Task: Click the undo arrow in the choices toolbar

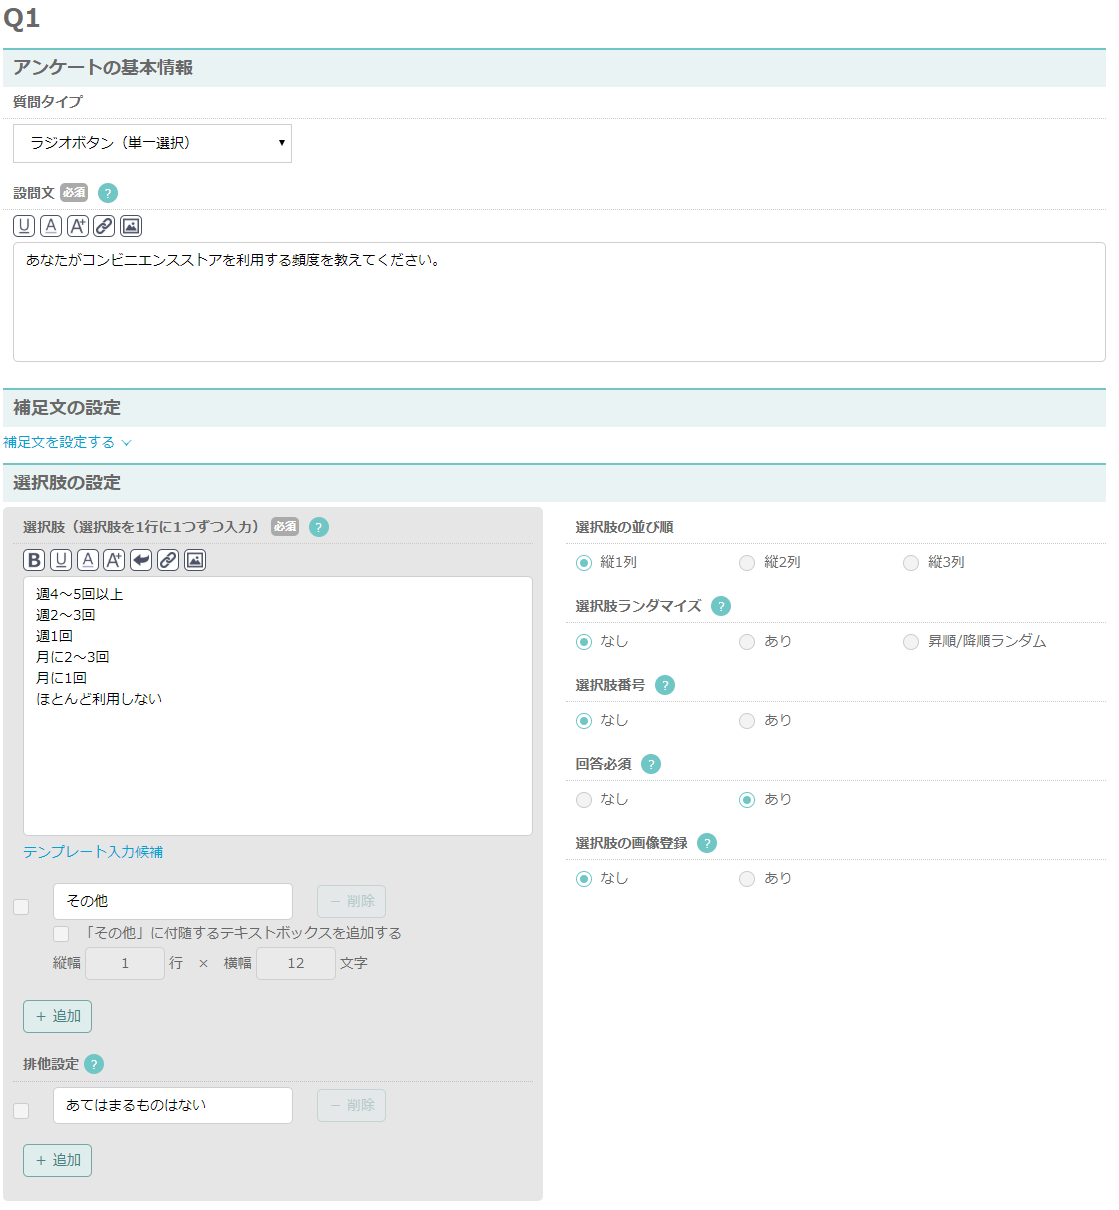Action: 142,559
